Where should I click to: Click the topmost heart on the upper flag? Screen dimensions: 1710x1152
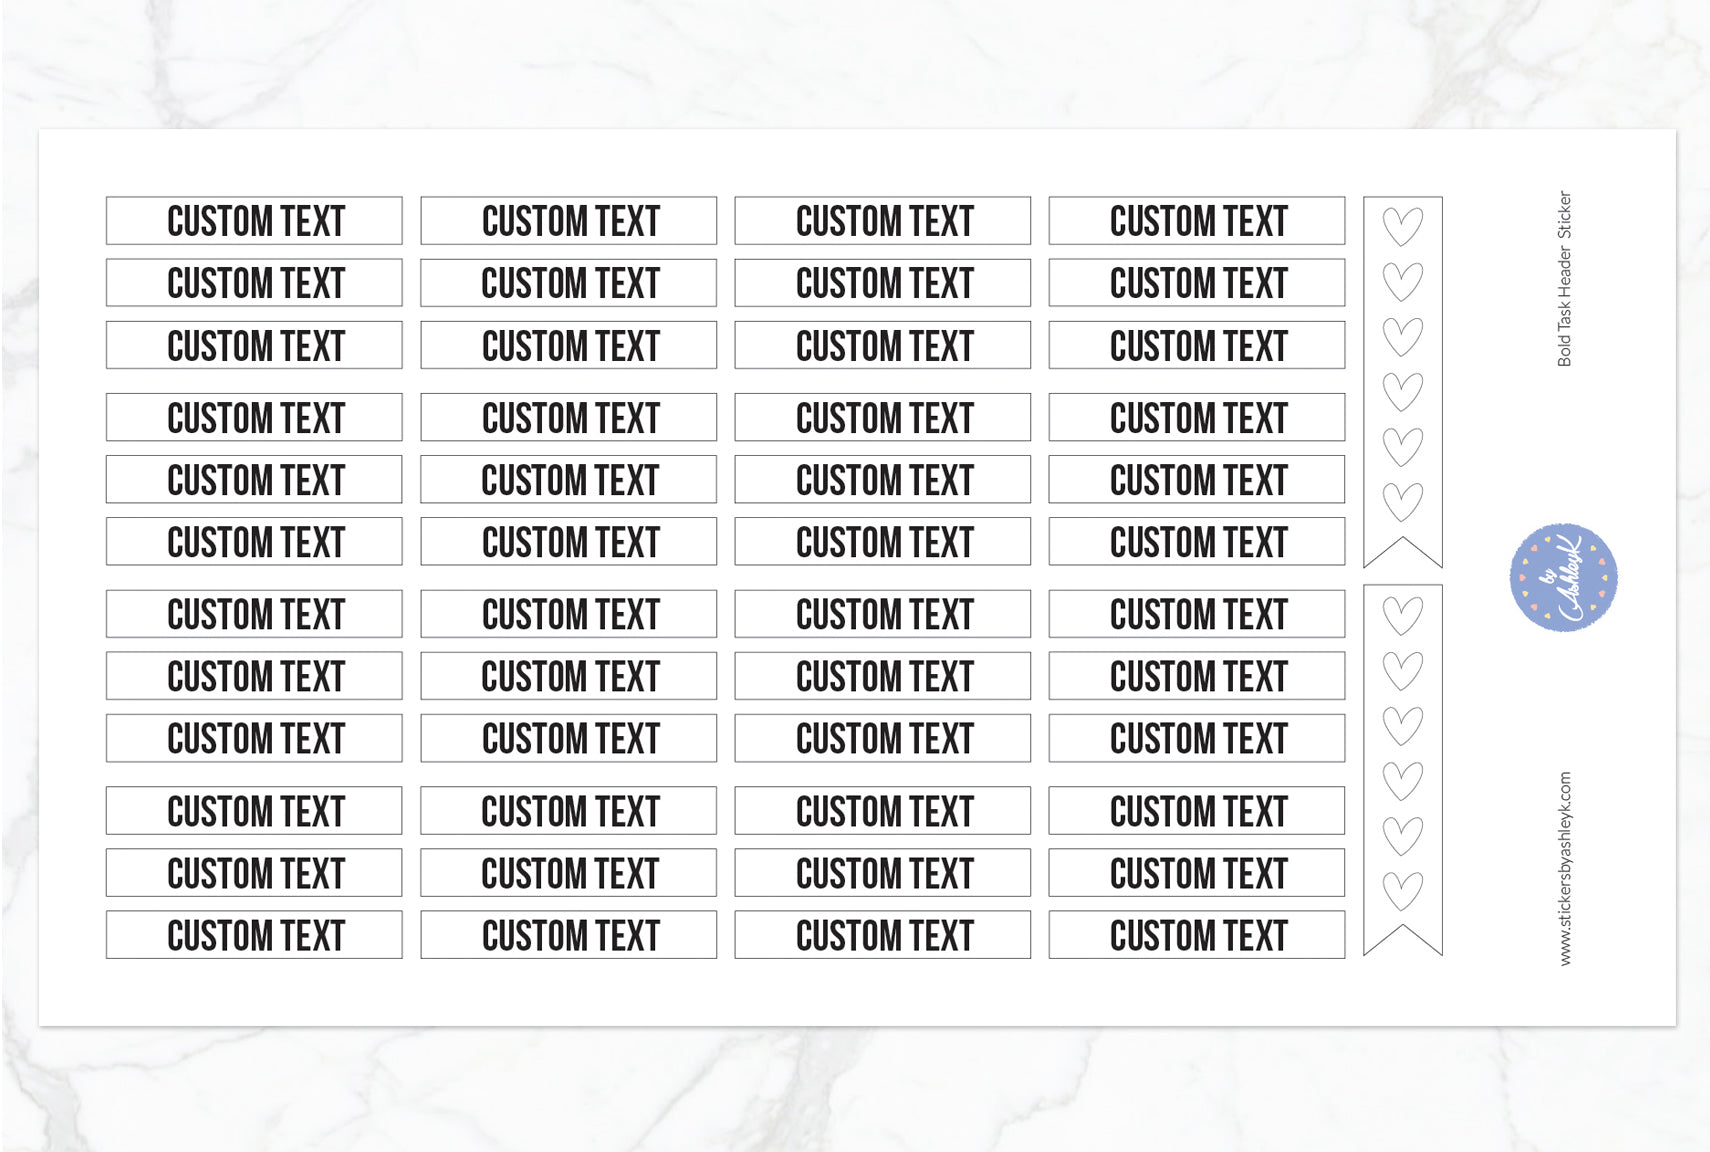1402,227
